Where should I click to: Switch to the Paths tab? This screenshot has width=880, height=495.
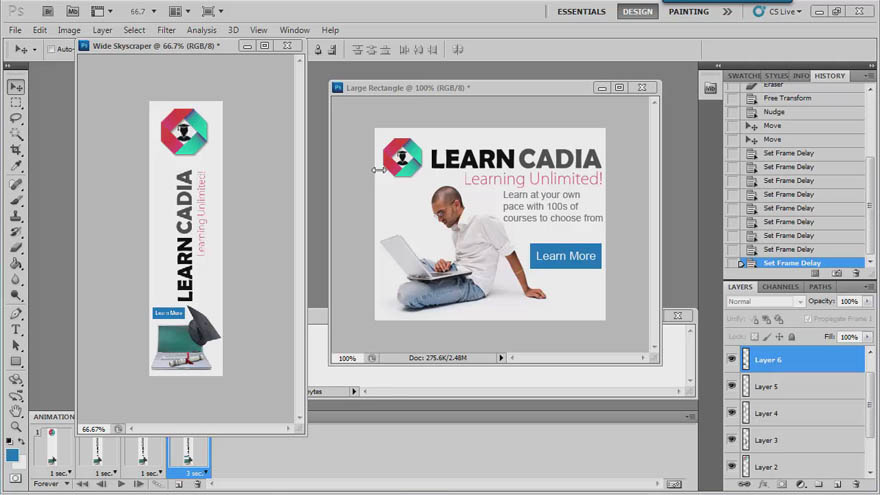point(820,287)
